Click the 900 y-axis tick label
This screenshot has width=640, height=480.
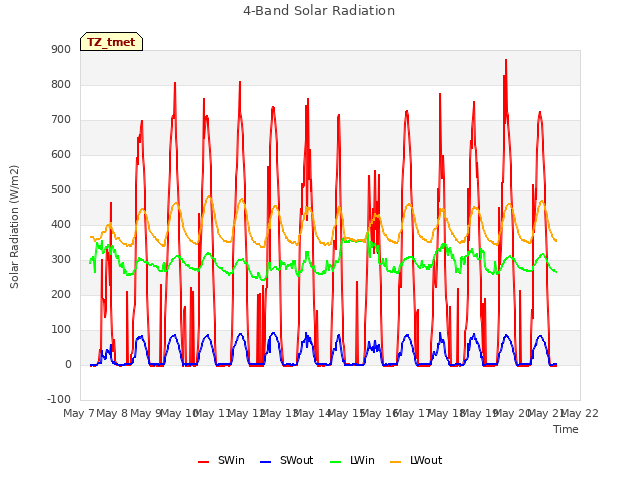click(61, 49)
